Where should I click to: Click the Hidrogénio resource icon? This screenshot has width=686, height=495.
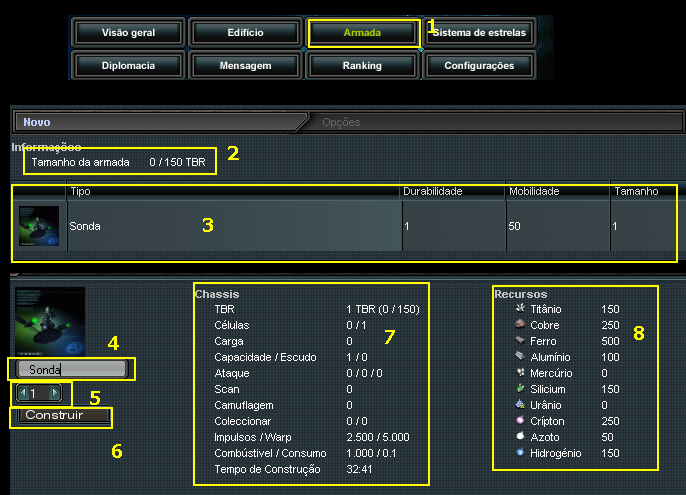click(519, 453)
